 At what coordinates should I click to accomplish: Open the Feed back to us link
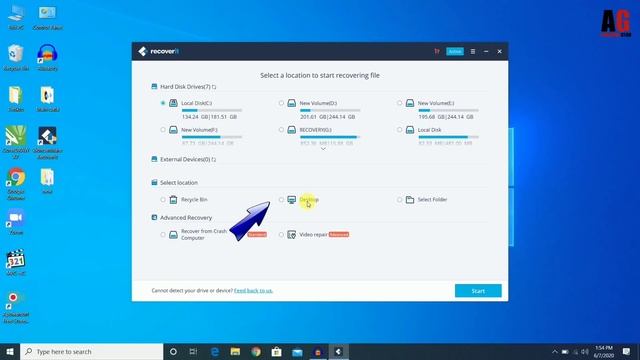click(253, 291)
